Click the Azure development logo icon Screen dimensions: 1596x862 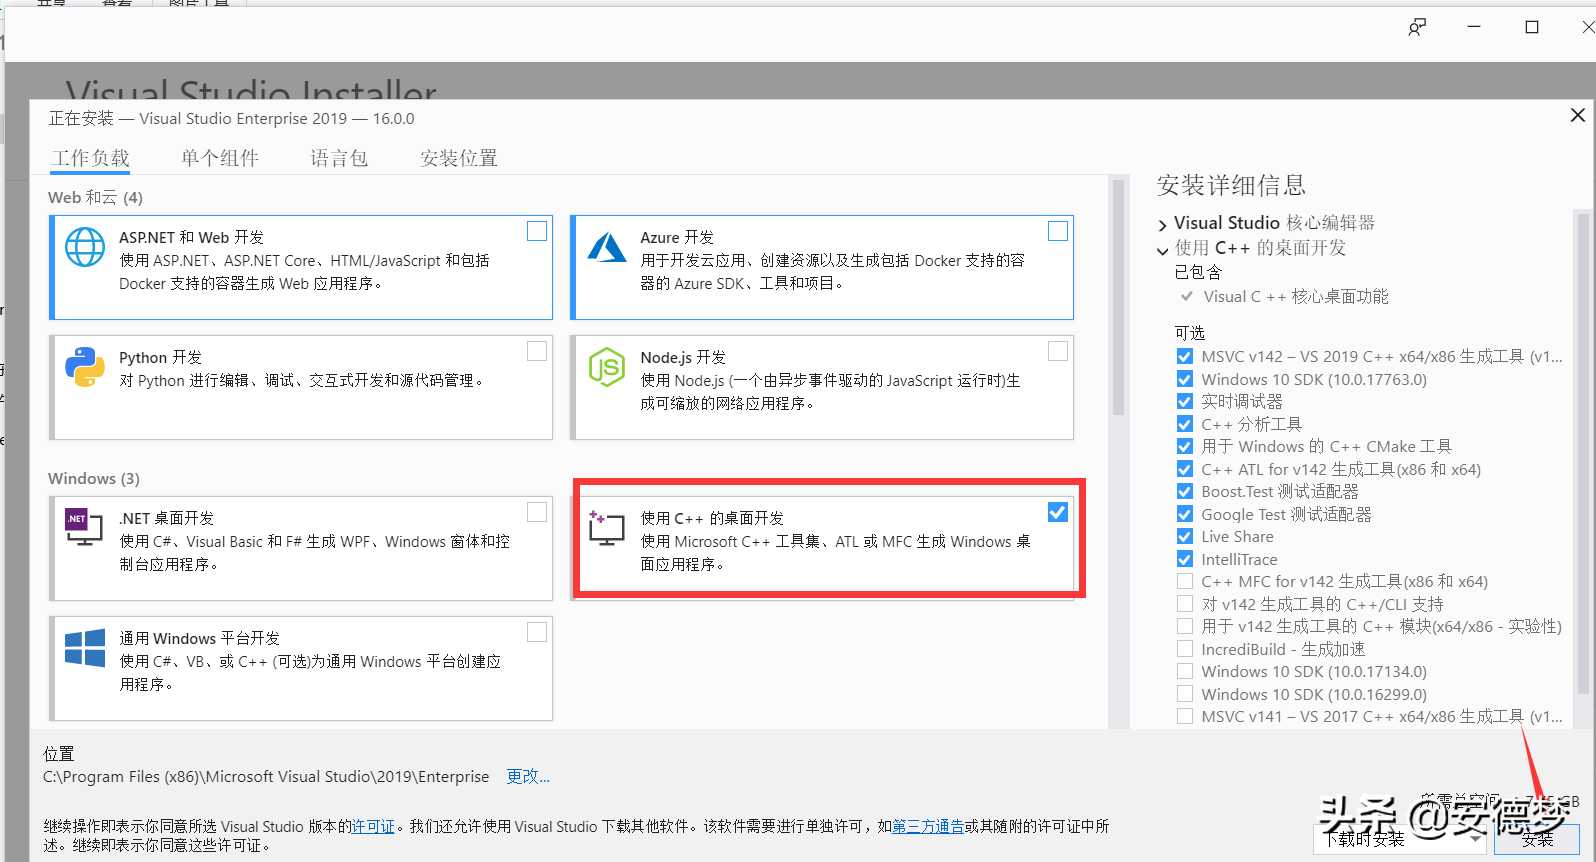click(x=607, y=247)
